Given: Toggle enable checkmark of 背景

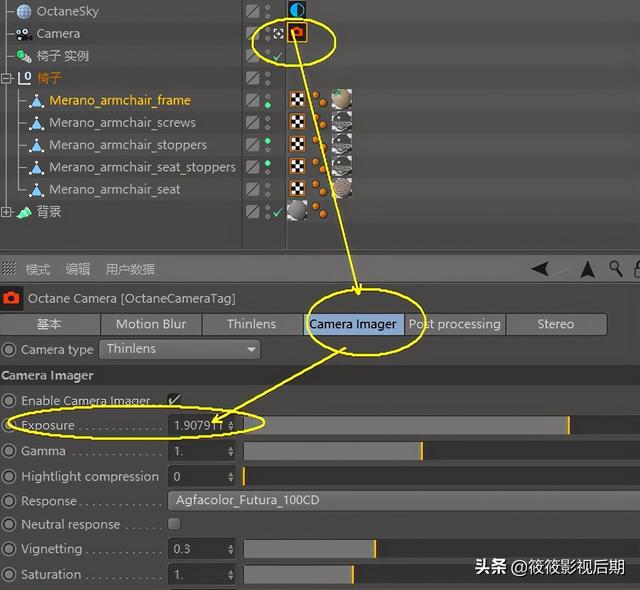Looking at the screenshot, I should point(278,212).
